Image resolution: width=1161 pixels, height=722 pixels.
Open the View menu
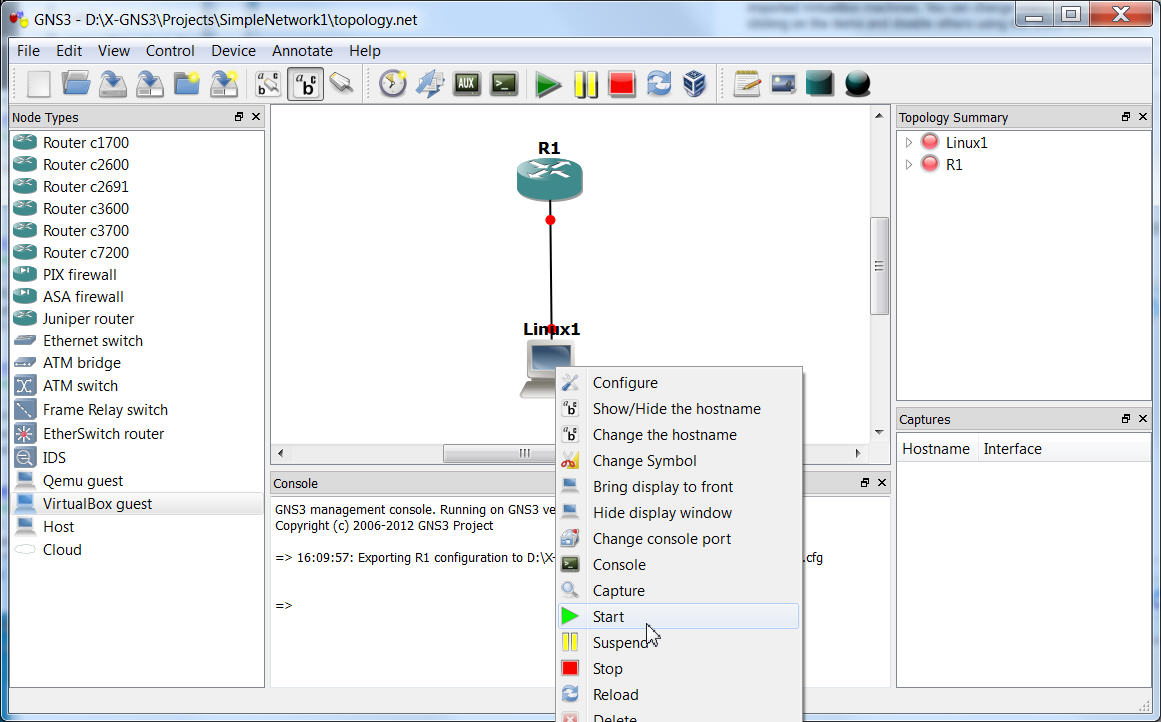pyautogui.click(x=114, y=50)
